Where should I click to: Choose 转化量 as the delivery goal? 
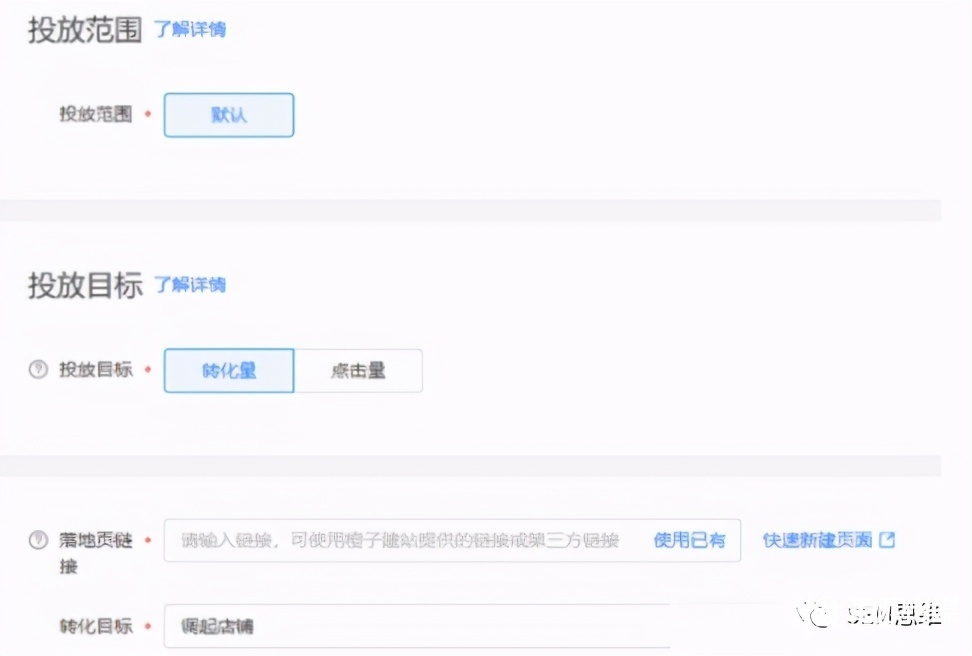pyautogui.click(x=229, y=371)
